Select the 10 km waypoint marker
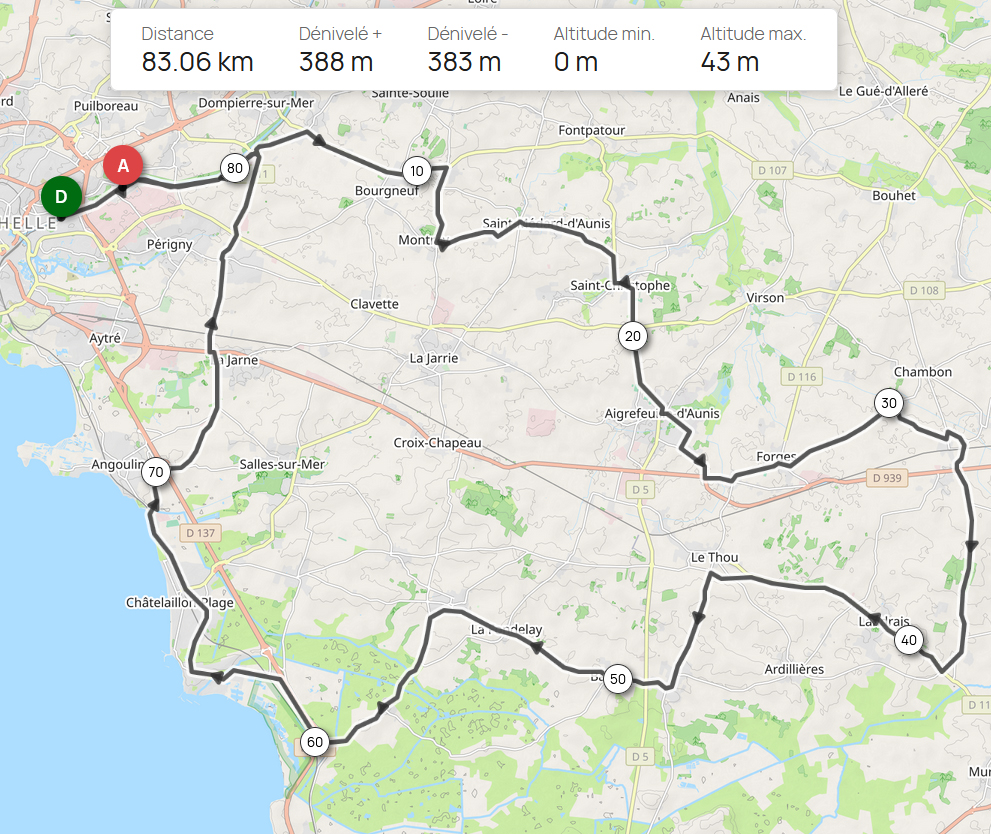Viewport: 991px width, 834px height. click(416, 171)
